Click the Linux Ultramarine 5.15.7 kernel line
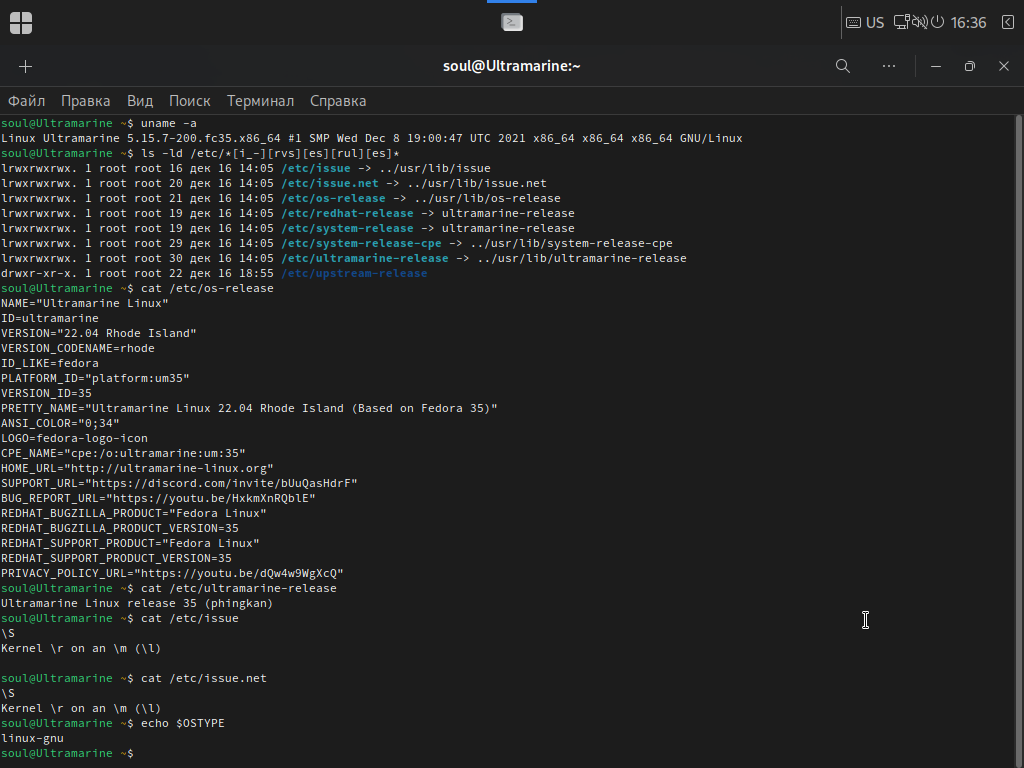 (372, 138)
